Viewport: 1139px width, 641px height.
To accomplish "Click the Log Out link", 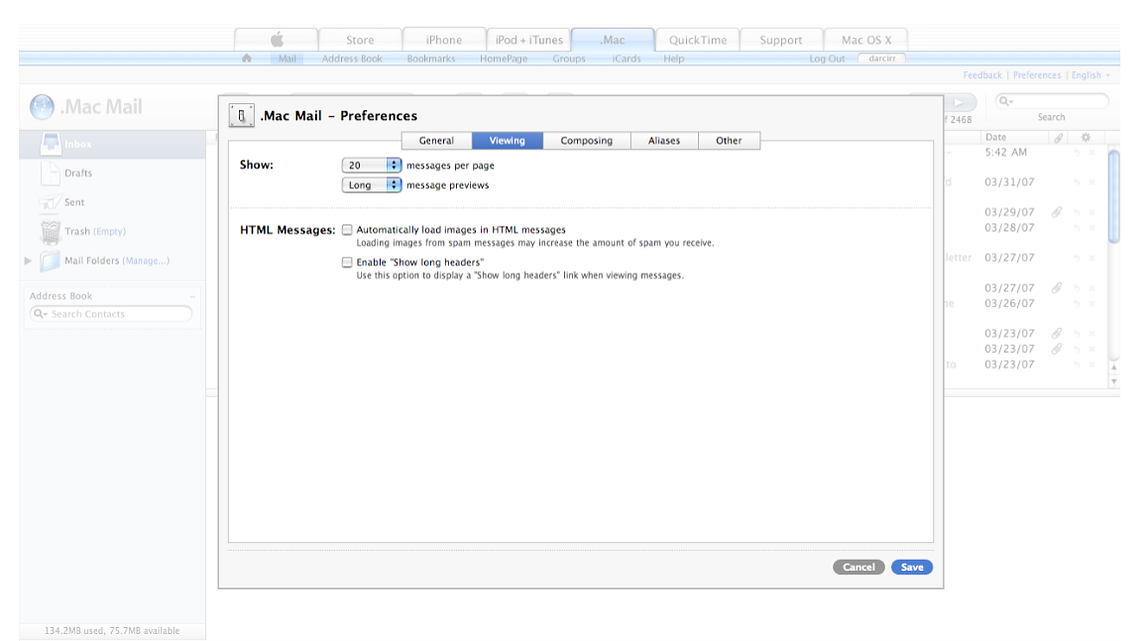I will coord(827,58).
